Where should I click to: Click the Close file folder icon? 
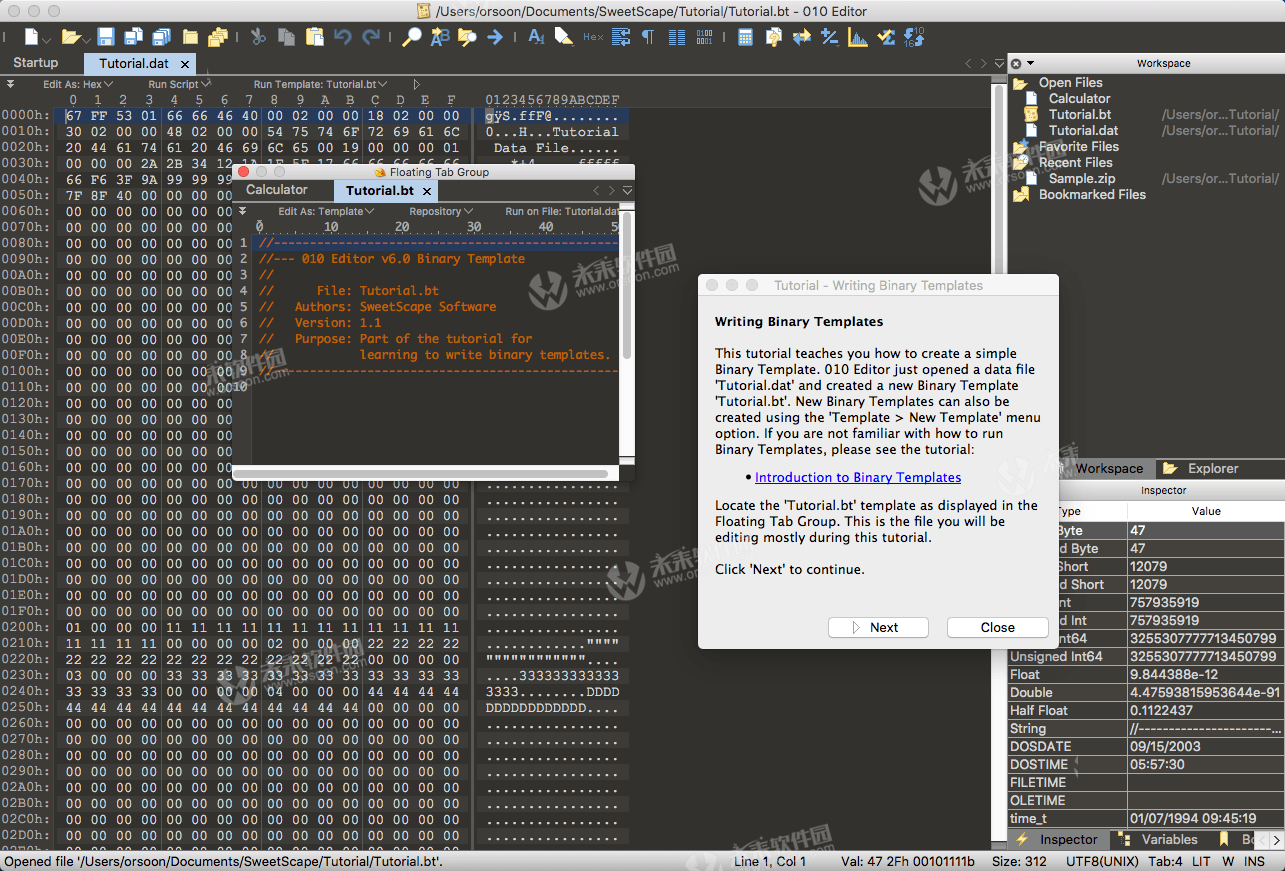click(x=190, y=37)
